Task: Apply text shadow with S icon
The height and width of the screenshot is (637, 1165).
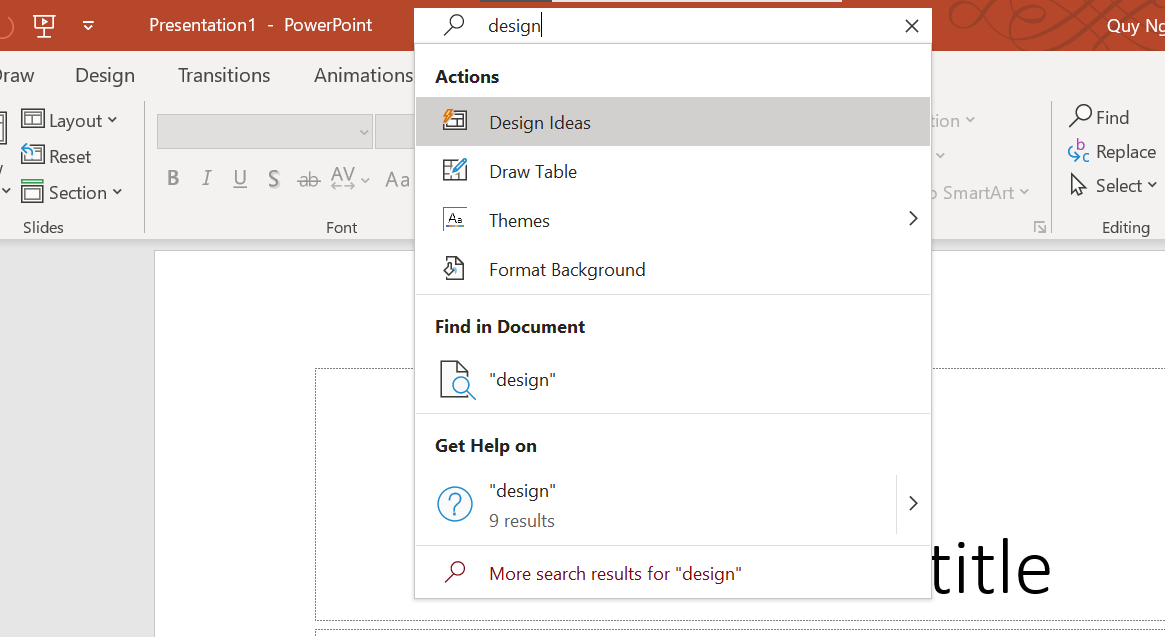Action: pos(273,178)
